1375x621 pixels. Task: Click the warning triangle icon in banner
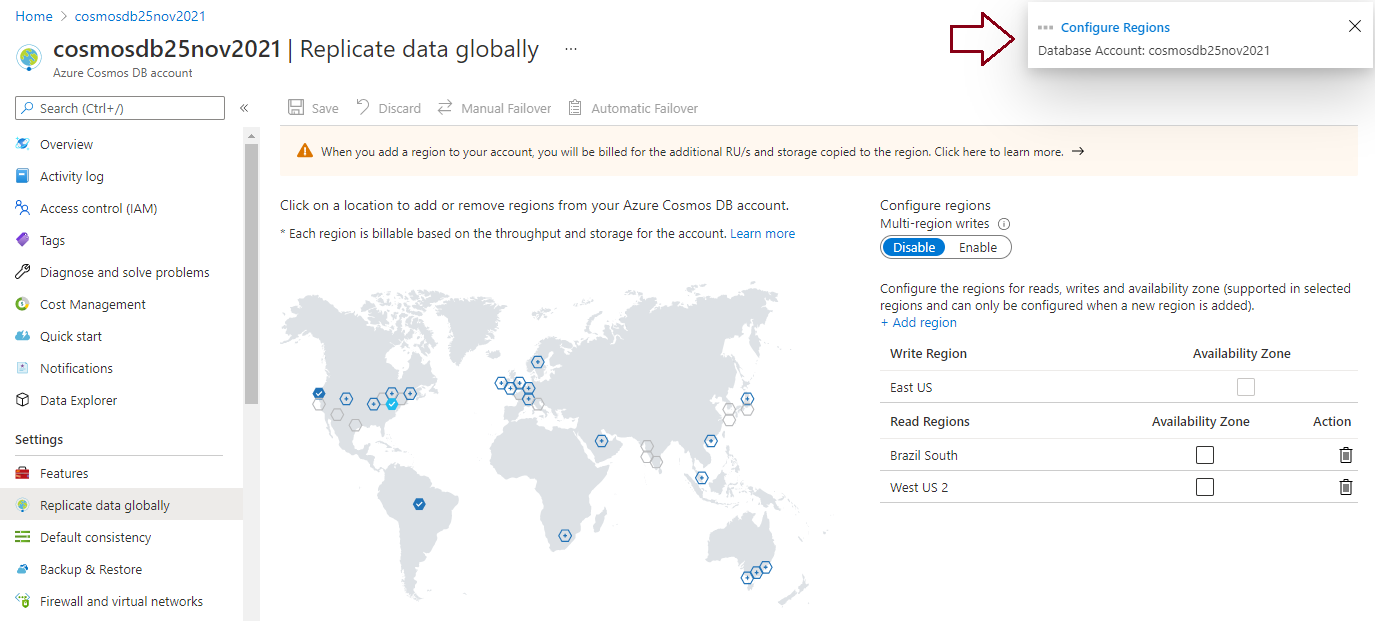point(305,152)
